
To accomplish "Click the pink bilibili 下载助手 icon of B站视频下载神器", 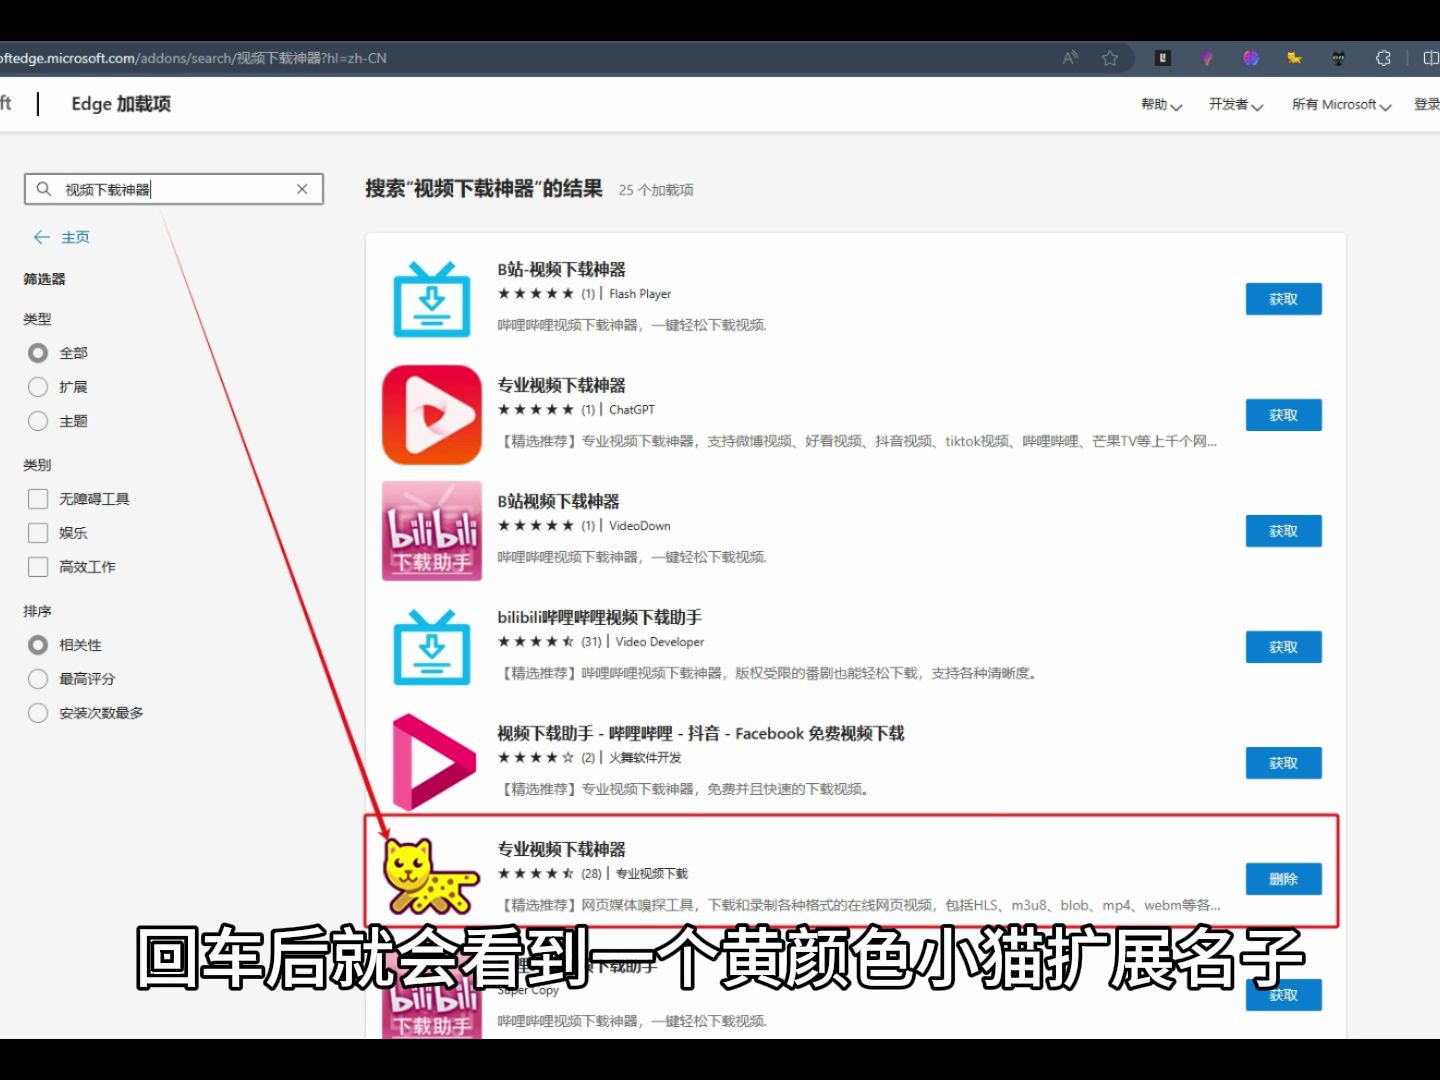I will click(432, 531).
